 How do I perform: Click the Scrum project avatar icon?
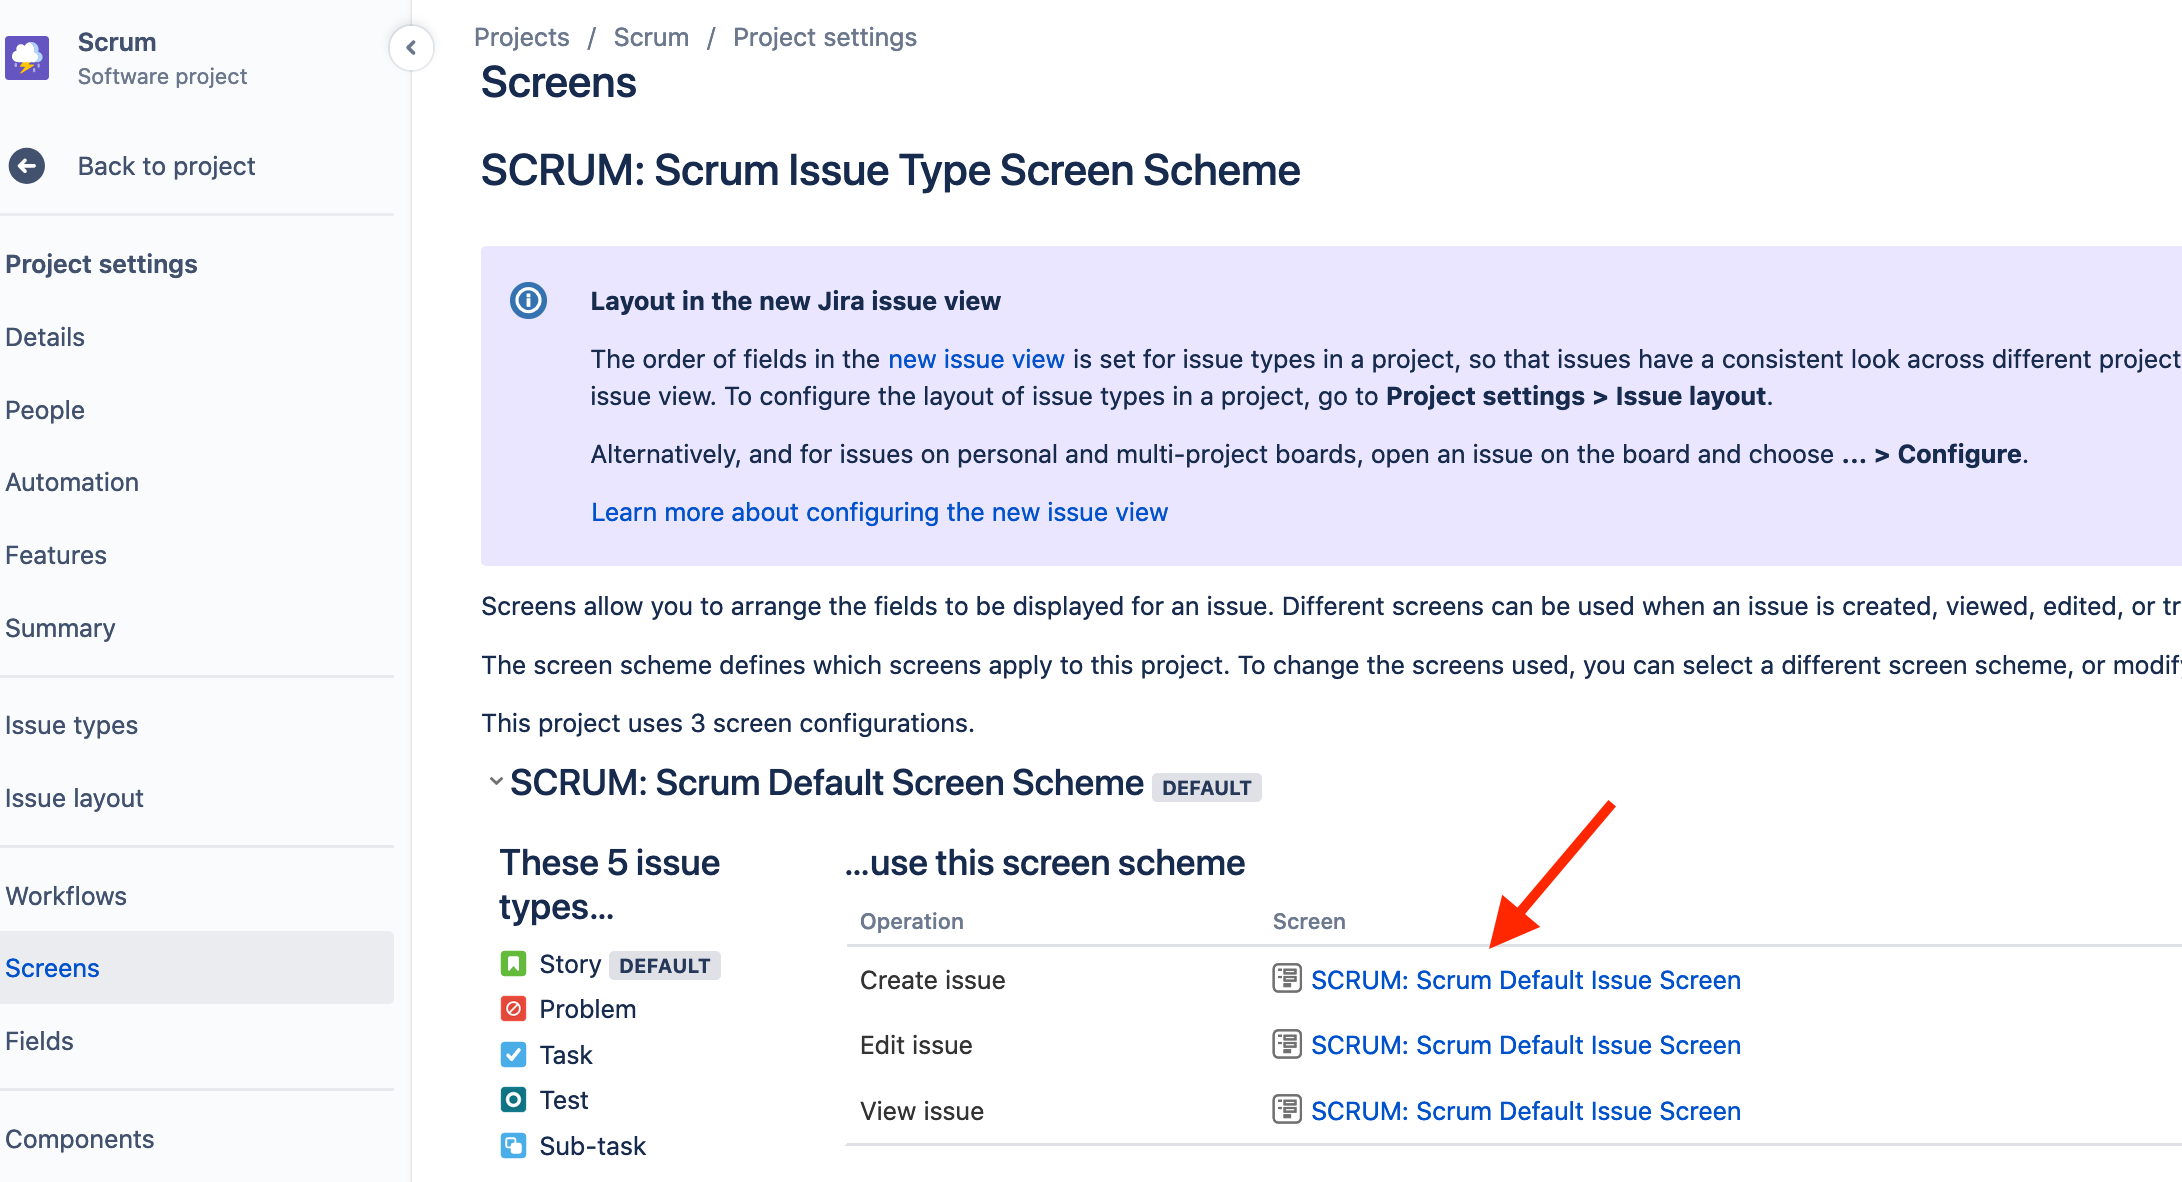point(27,58)
